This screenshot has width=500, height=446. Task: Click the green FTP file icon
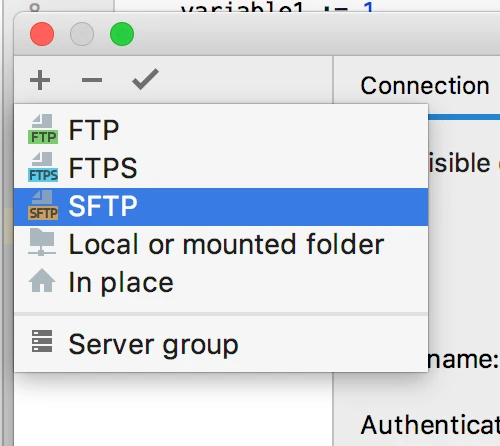(43, 129)
